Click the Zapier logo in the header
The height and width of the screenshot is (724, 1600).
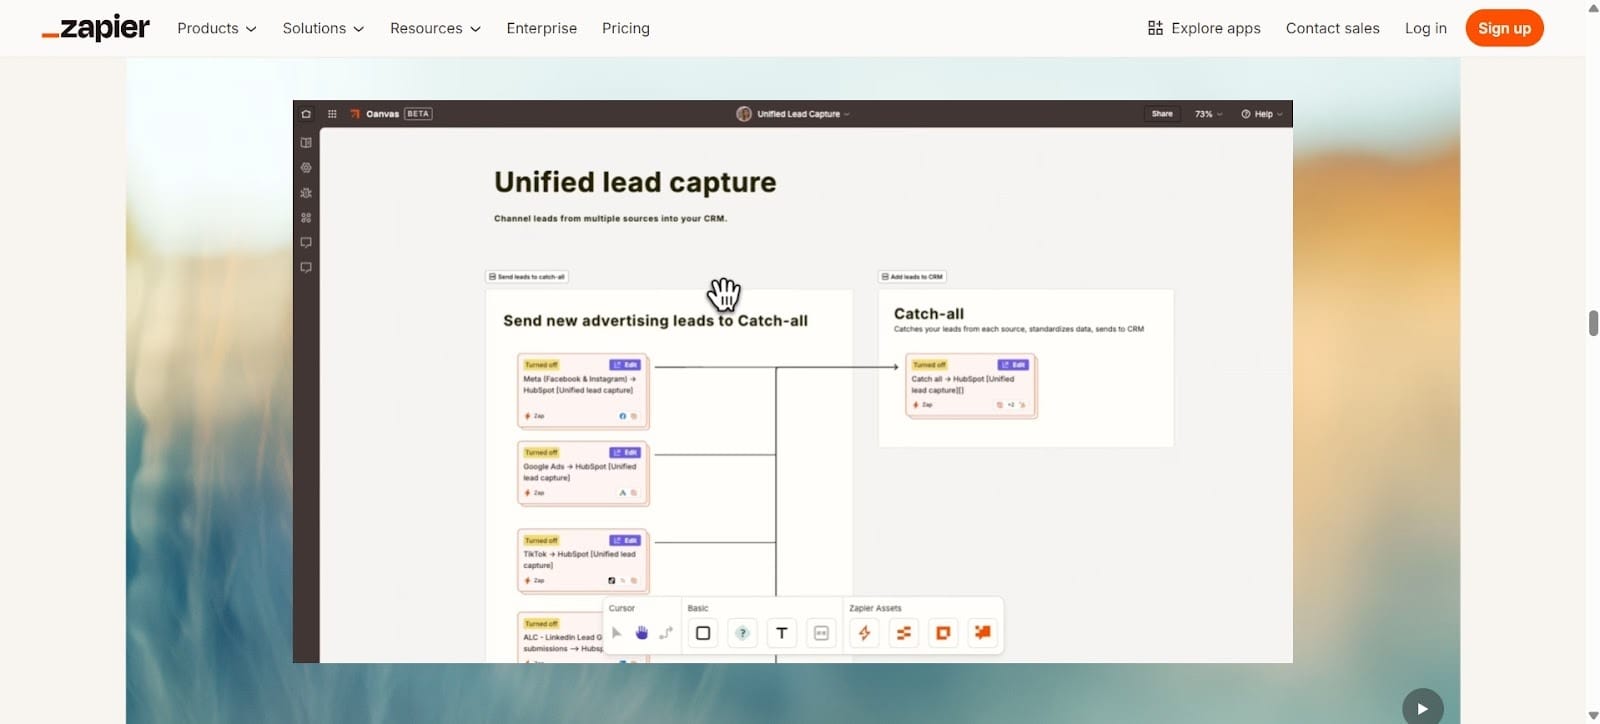[96, 28]
